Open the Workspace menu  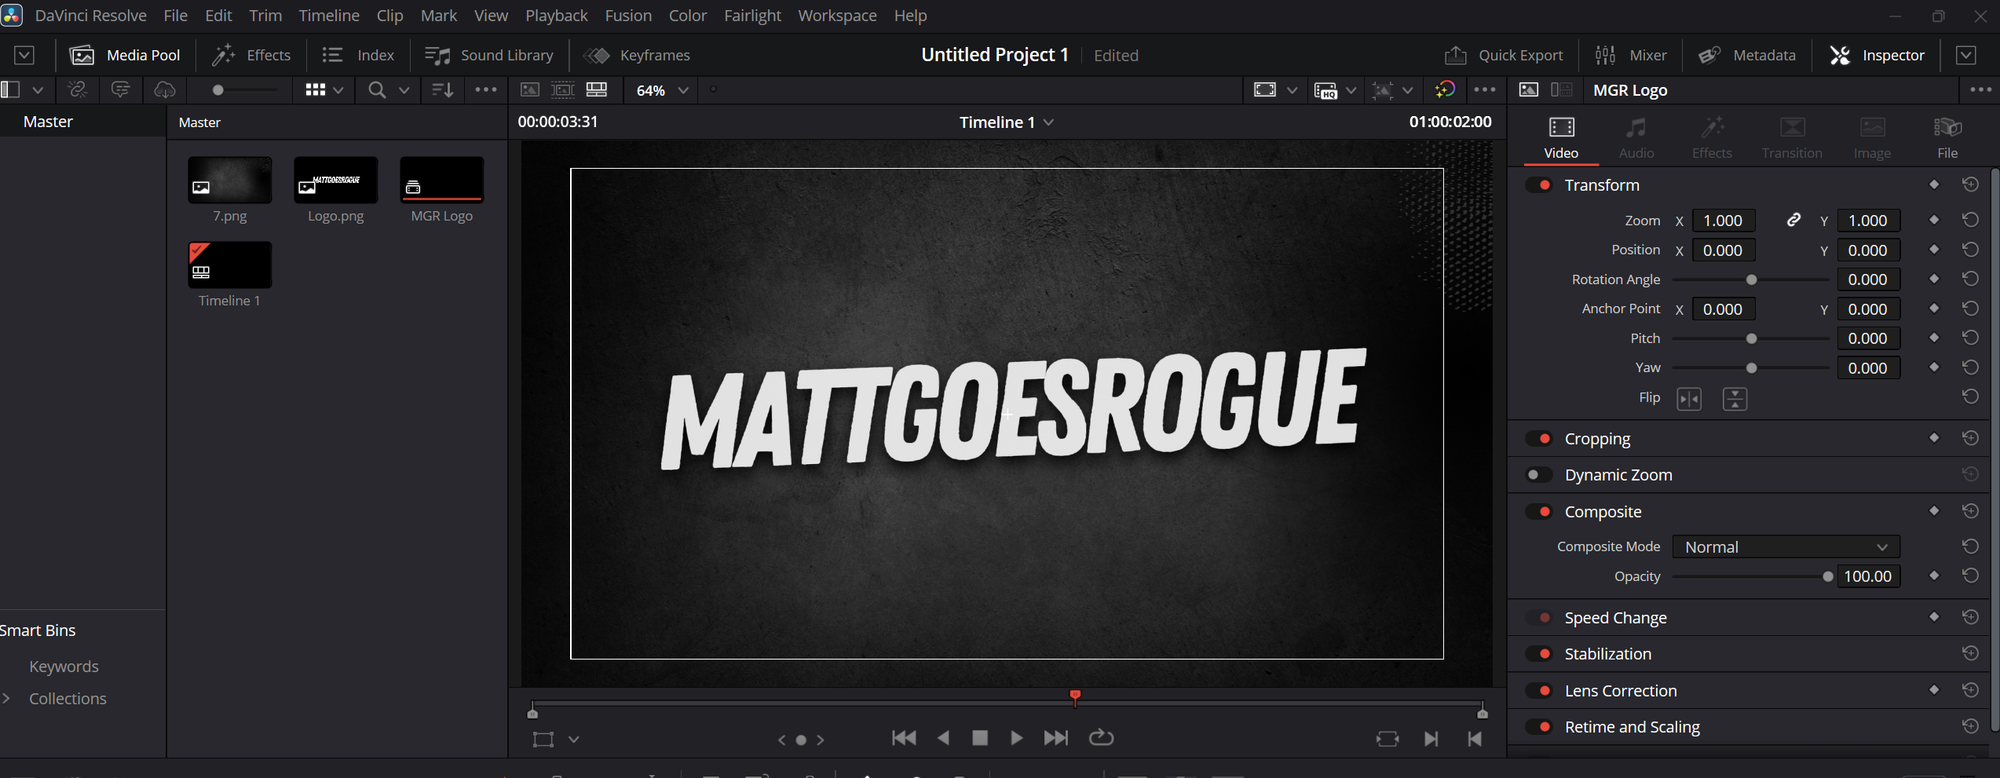(837, 16)
